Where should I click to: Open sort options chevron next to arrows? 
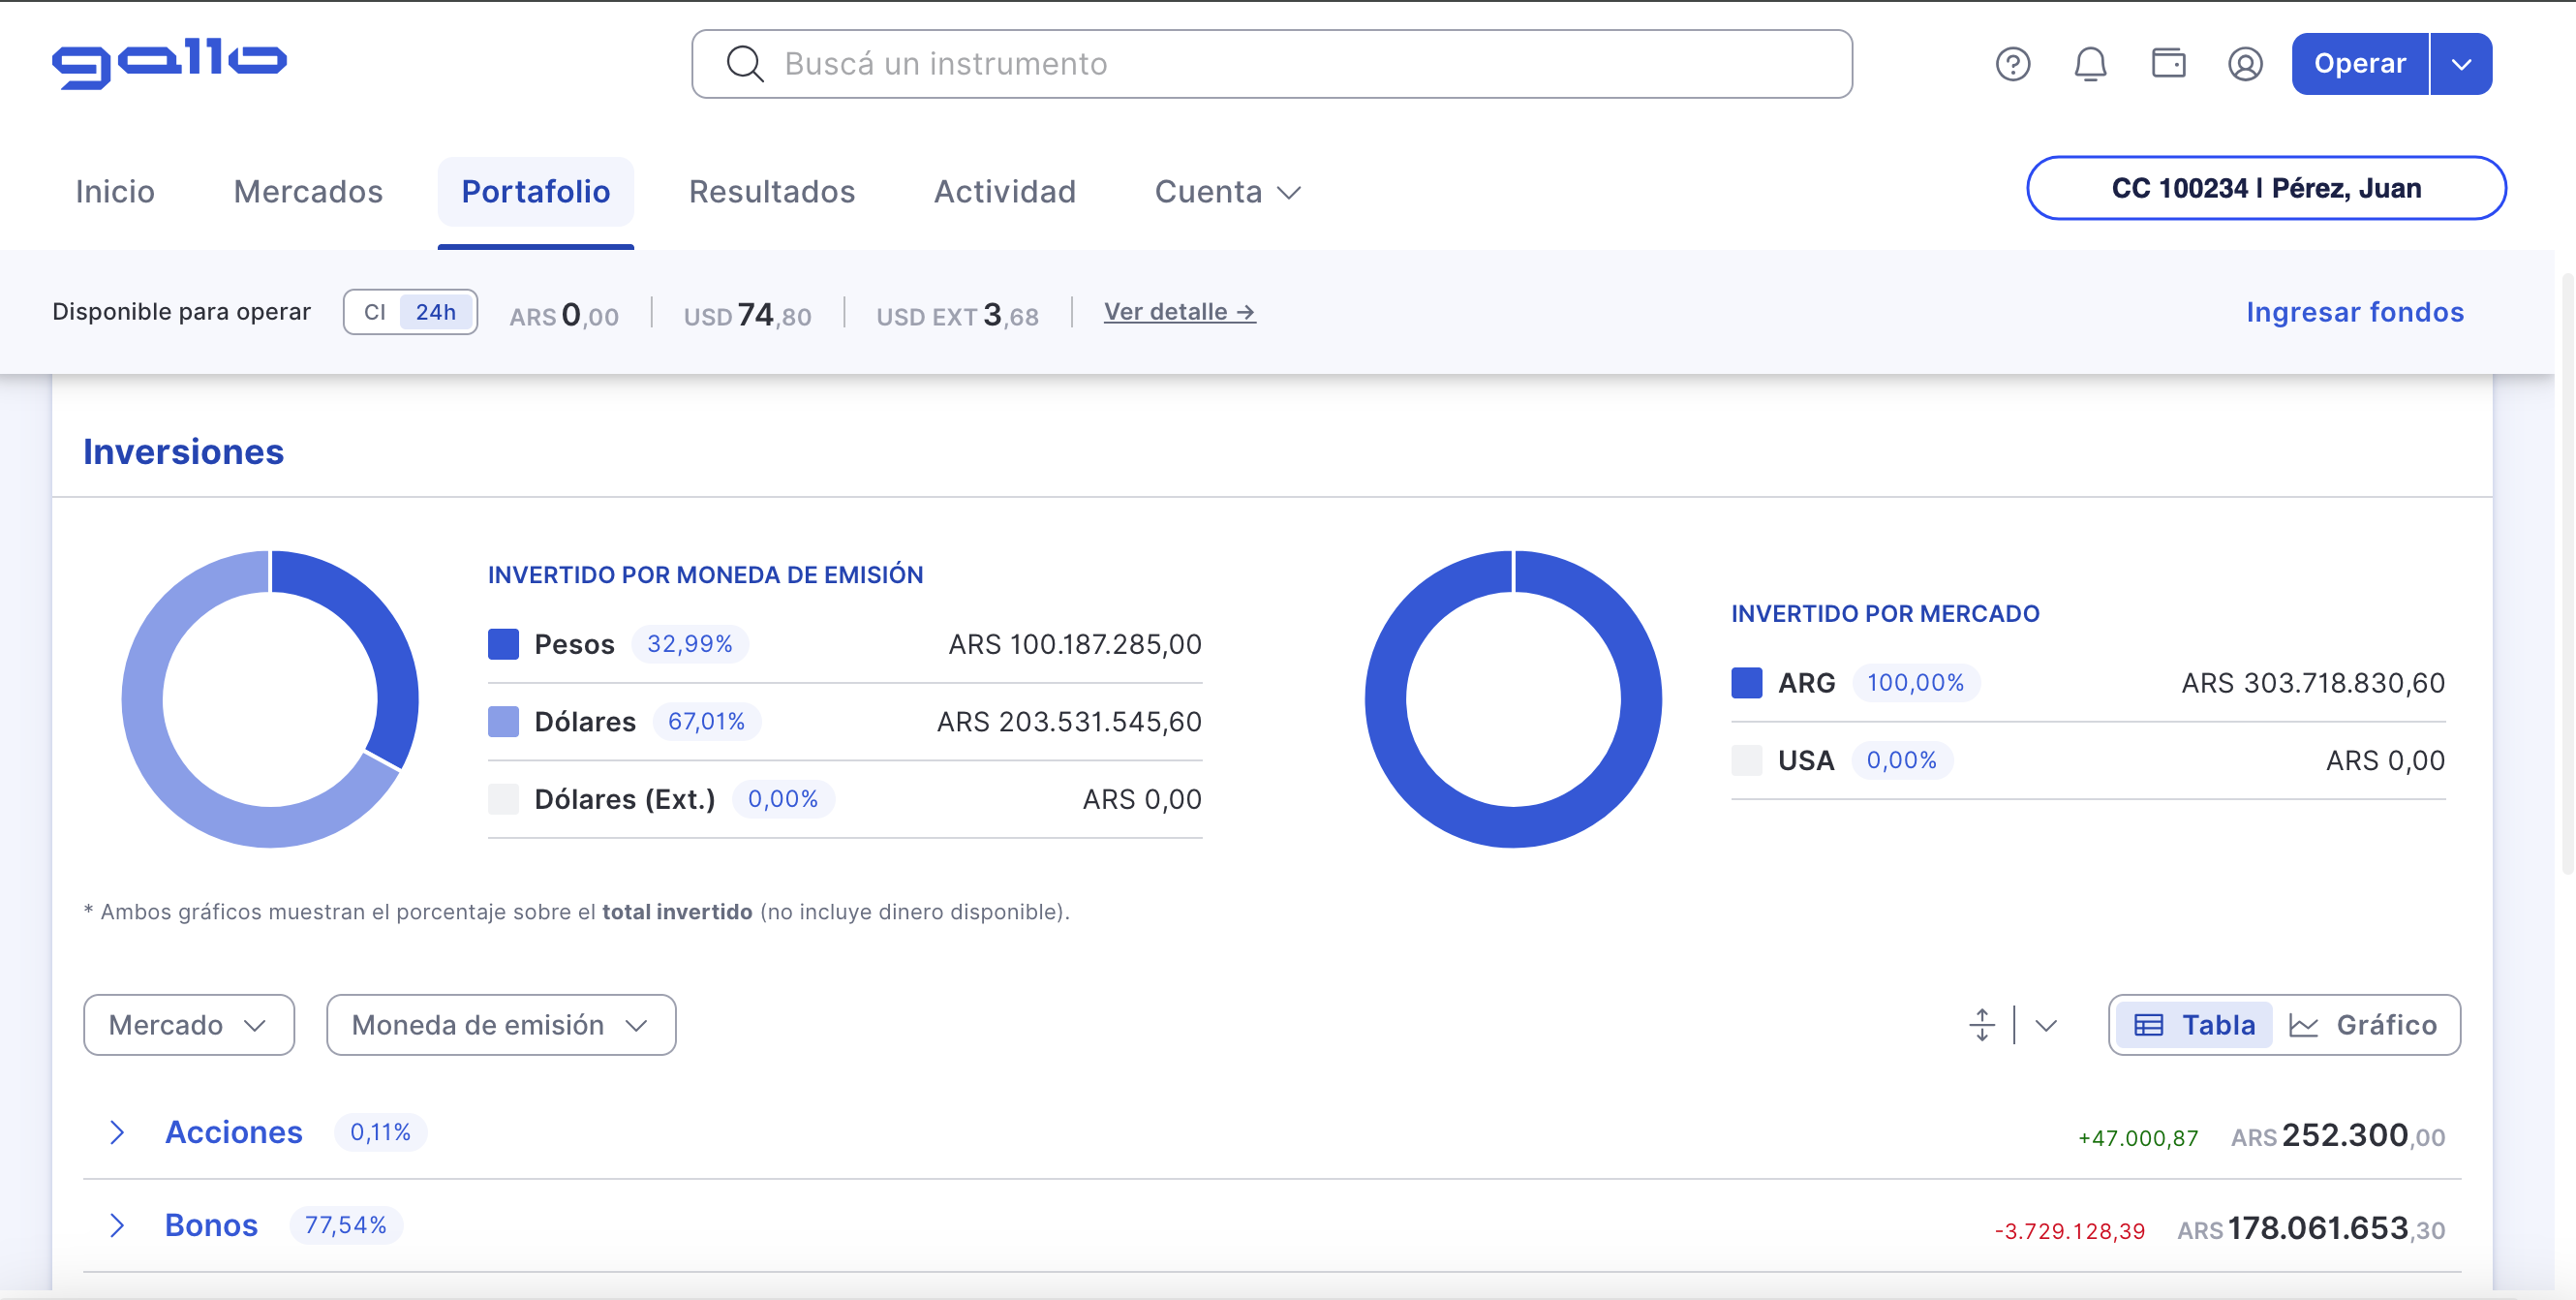(2046, 1025)
